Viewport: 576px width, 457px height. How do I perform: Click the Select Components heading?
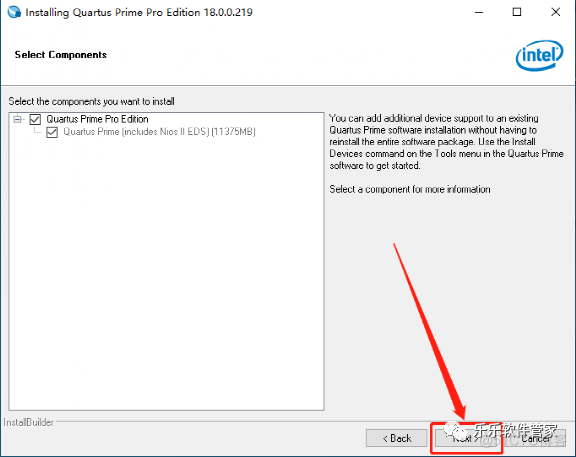[x=61, y=55]
